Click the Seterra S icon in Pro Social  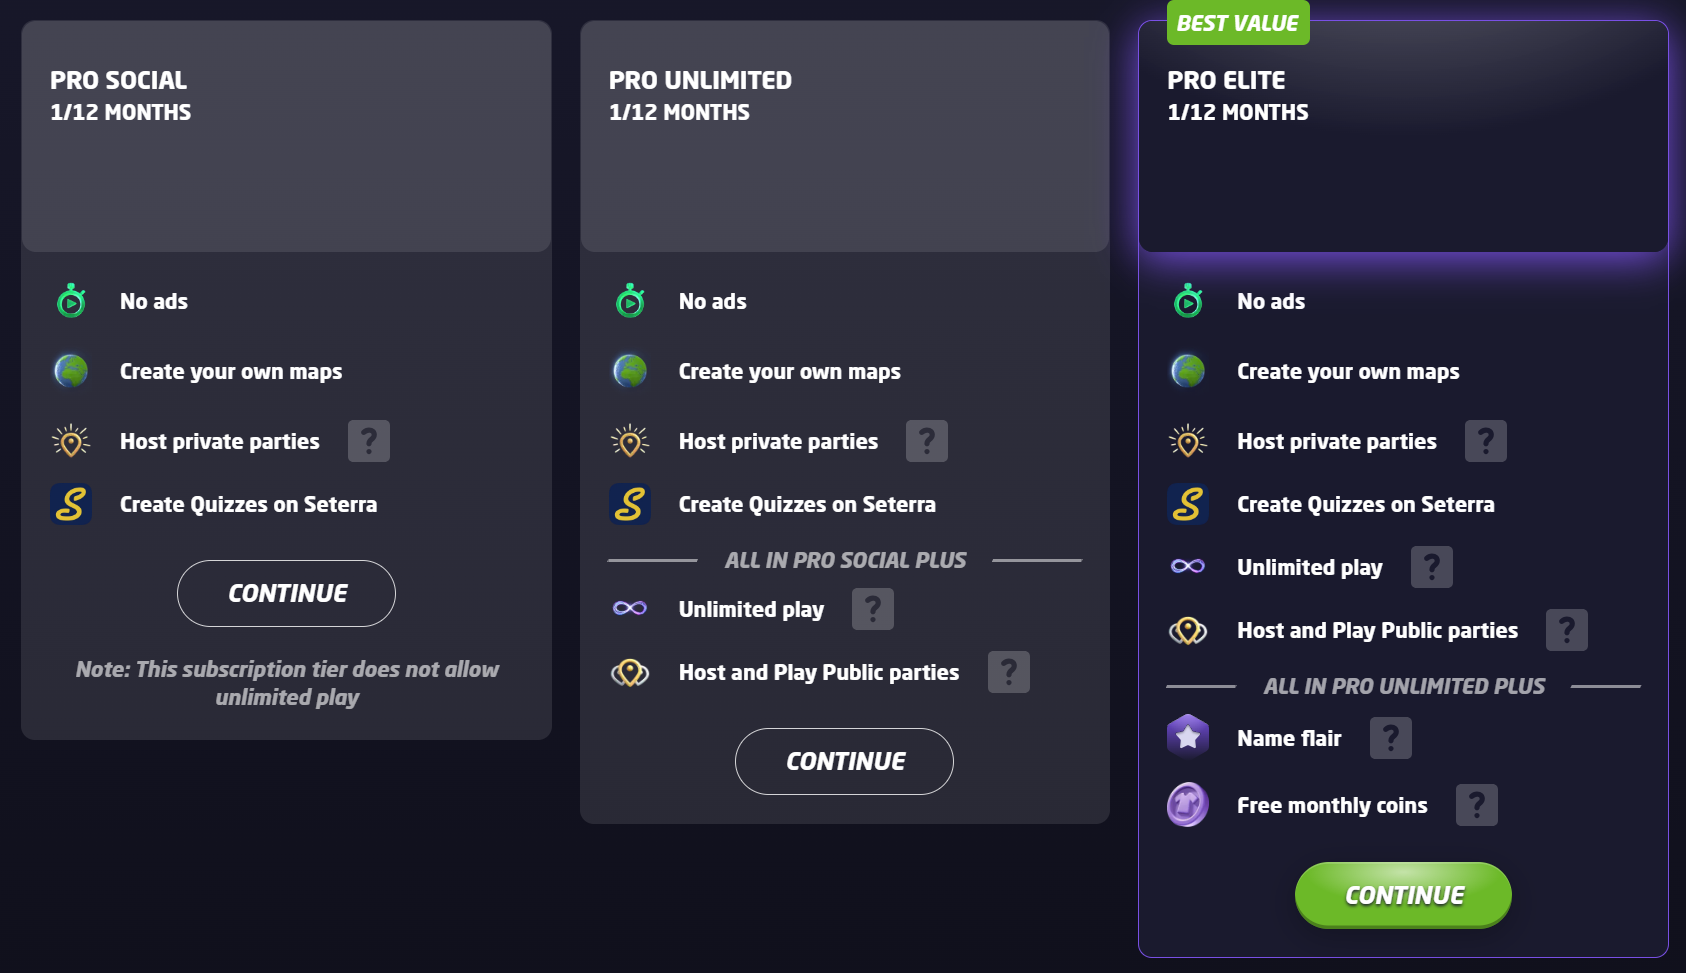tap(71, 504)
